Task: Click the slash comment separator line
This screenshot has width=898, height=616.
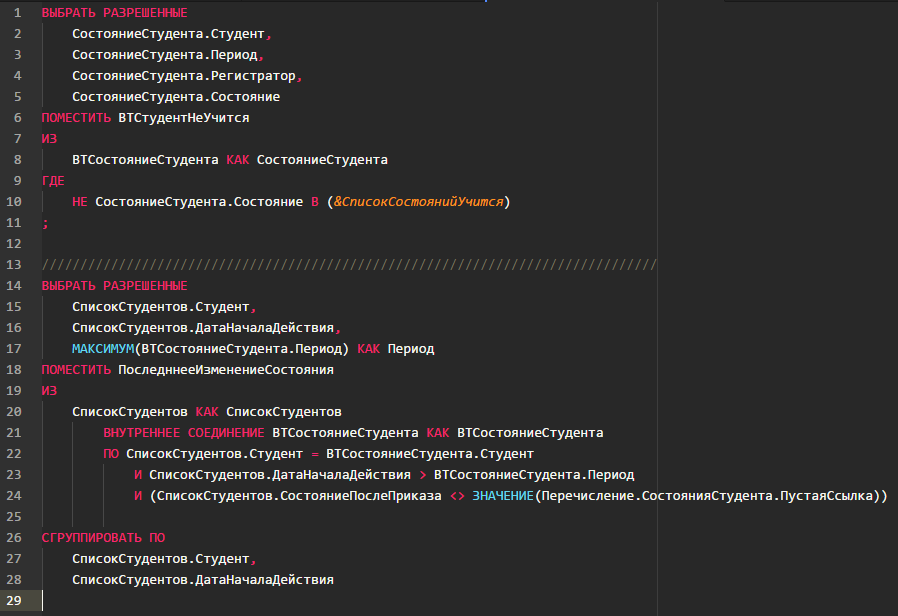Action: pyautogui.click(x=348, y=264)
